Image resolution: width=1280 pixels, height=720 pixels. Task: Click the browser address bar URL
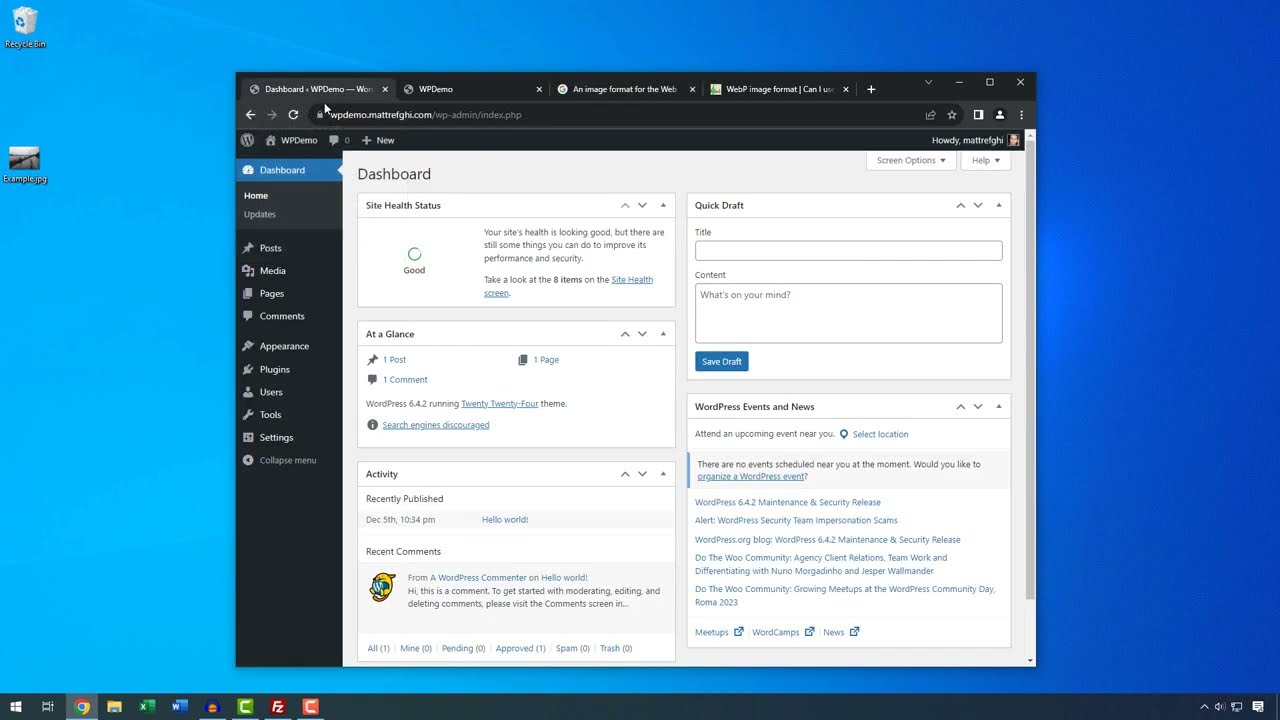point(426,115)
